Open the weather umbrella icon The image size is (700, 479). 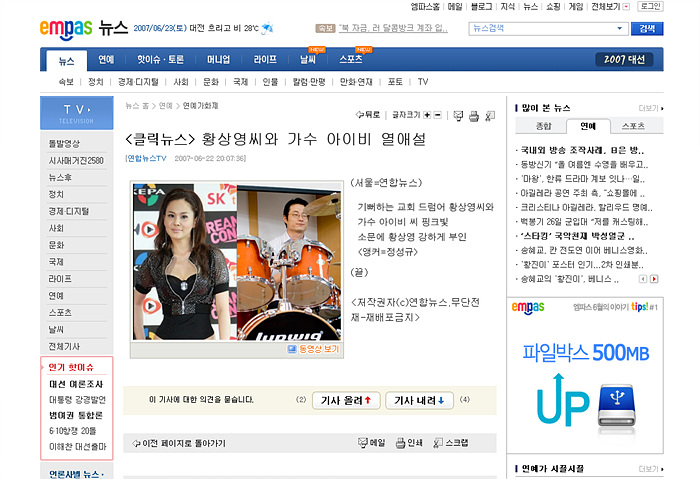coord(267,28)
